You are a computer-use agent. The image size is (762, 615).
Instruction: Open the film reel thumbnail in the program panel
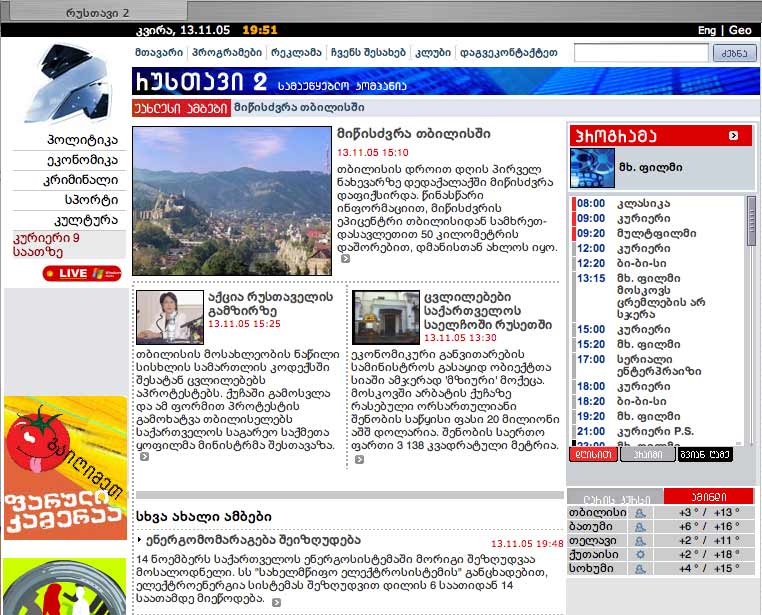592,168
